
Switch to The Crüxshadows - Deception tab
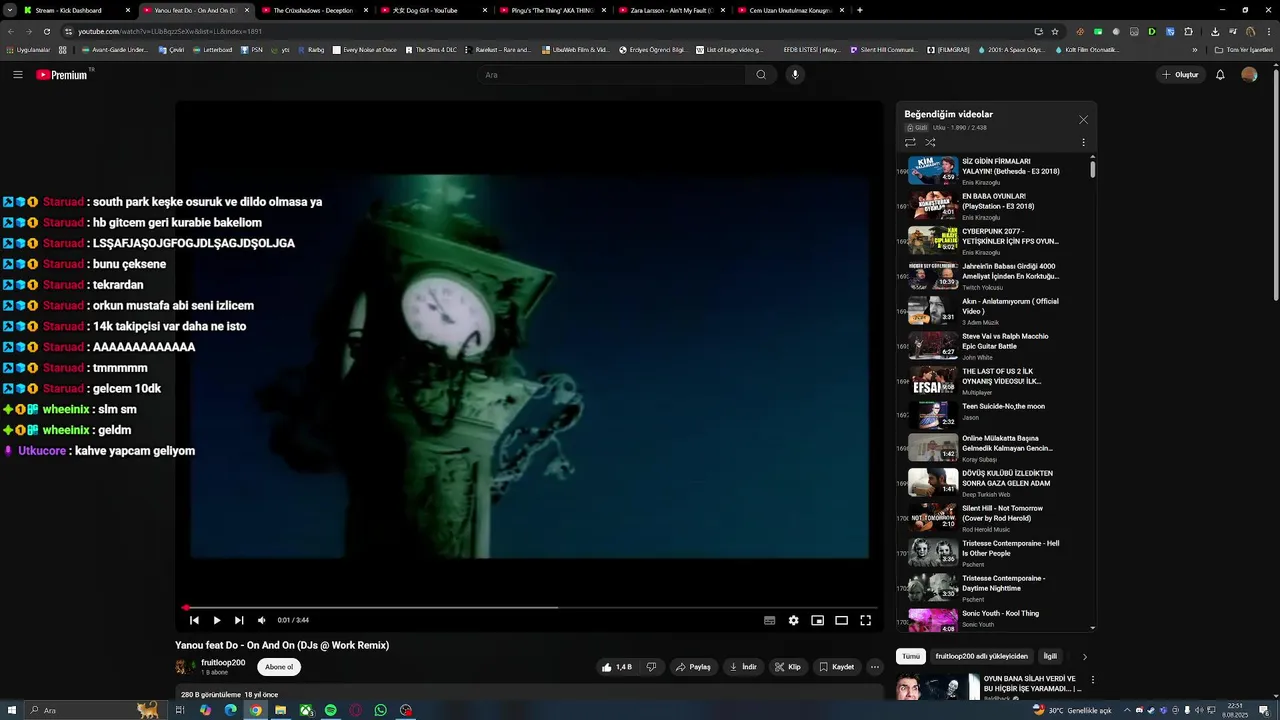click(x=313, y=10)
